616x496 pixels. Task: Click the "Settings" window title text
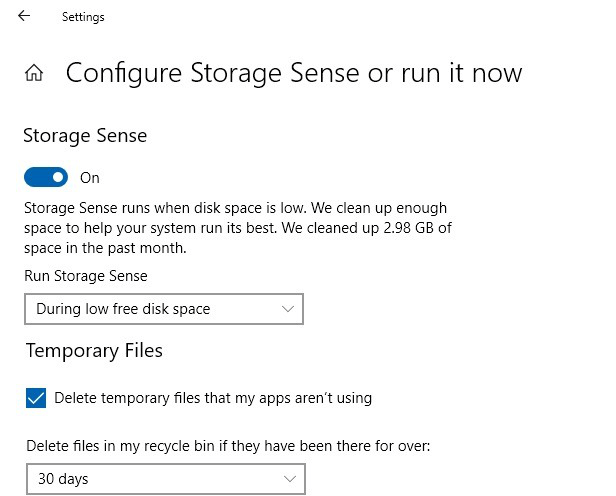pos(83,17)
